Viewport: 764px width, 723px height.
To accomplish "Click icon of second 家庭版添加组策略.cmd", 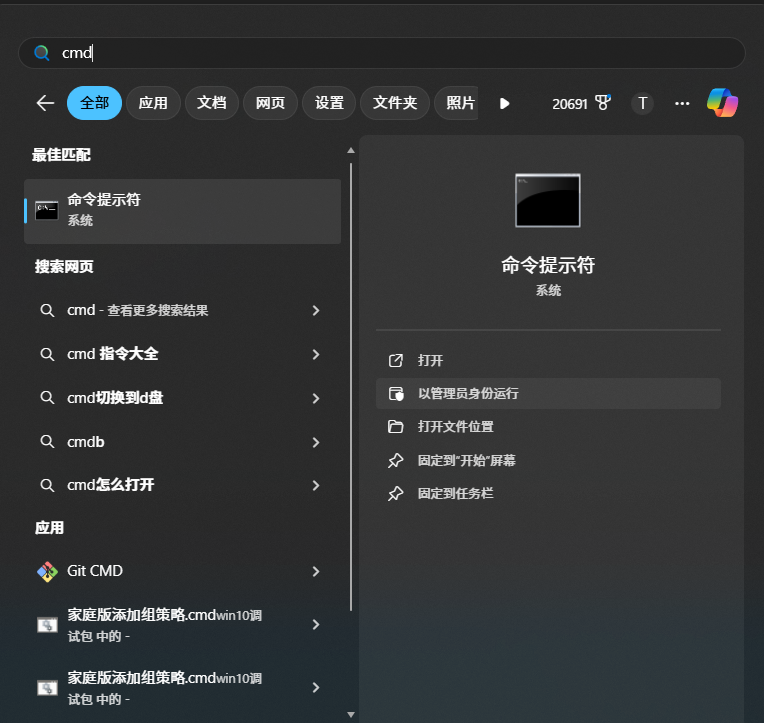I will 47,688.
